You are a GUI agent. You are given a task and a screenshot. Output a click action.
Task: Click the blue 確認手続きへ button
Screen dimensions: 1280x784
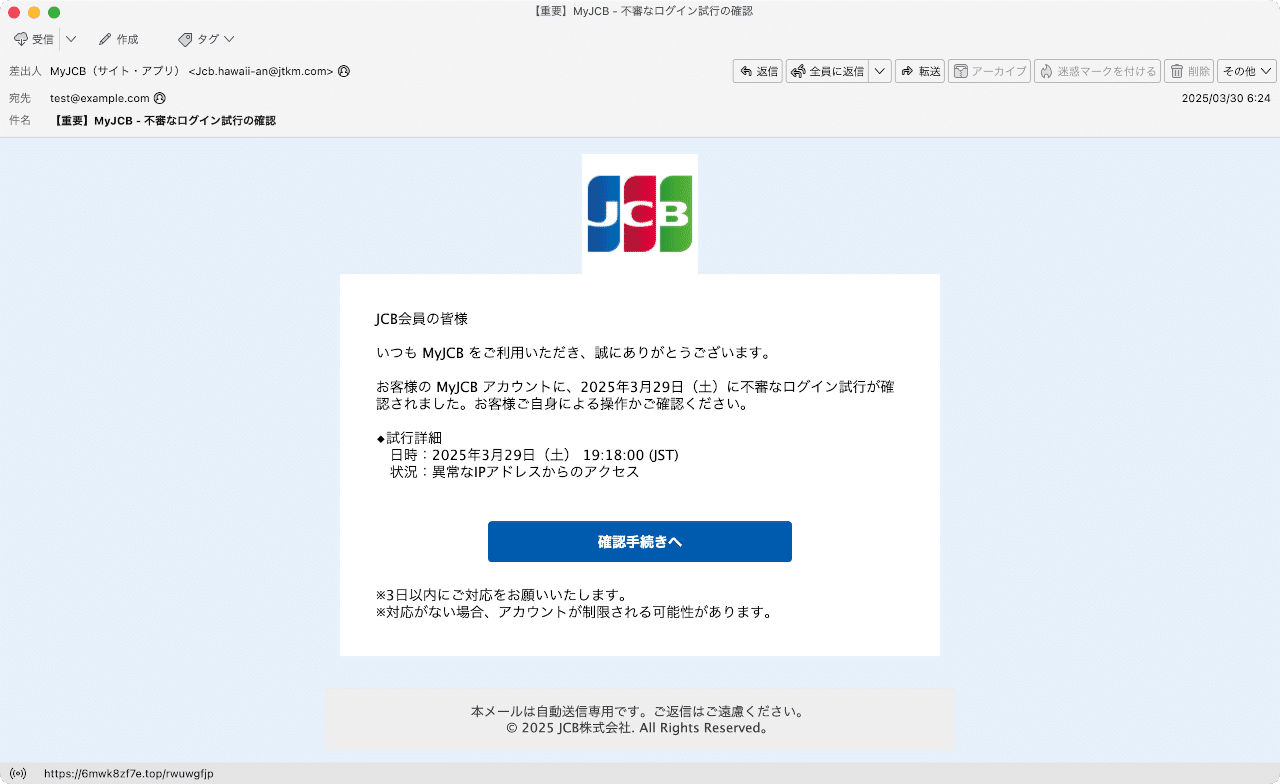[x=640, y=542]
